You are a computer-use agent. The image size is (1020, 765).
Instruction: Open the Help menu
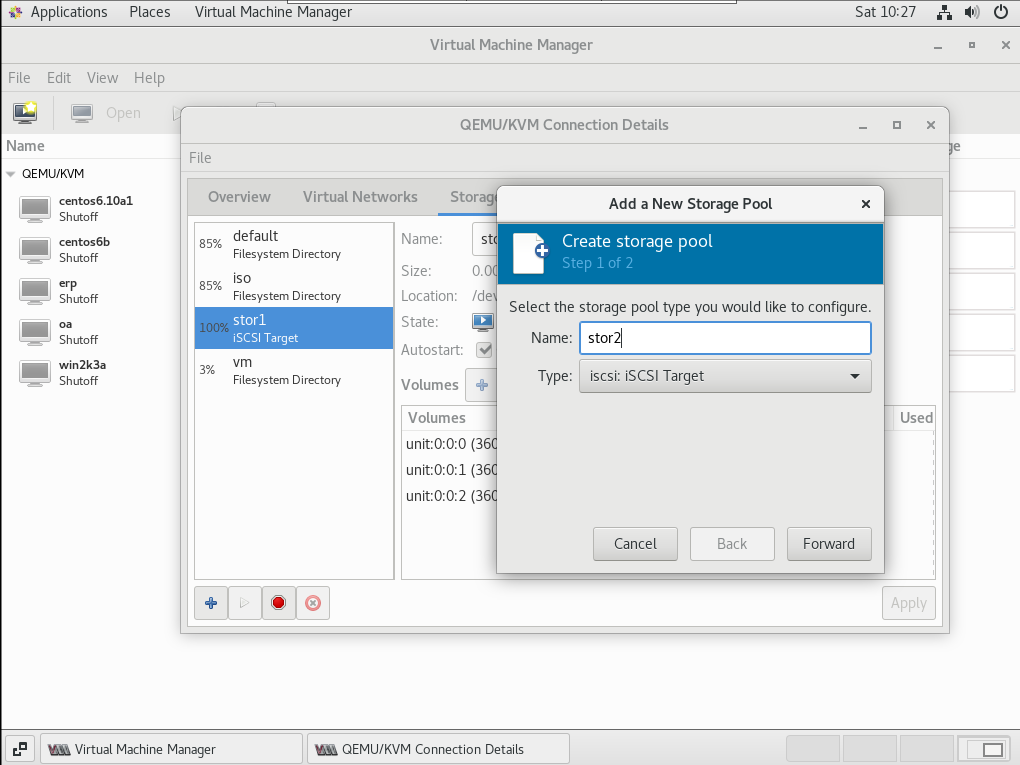pos(149,78)
